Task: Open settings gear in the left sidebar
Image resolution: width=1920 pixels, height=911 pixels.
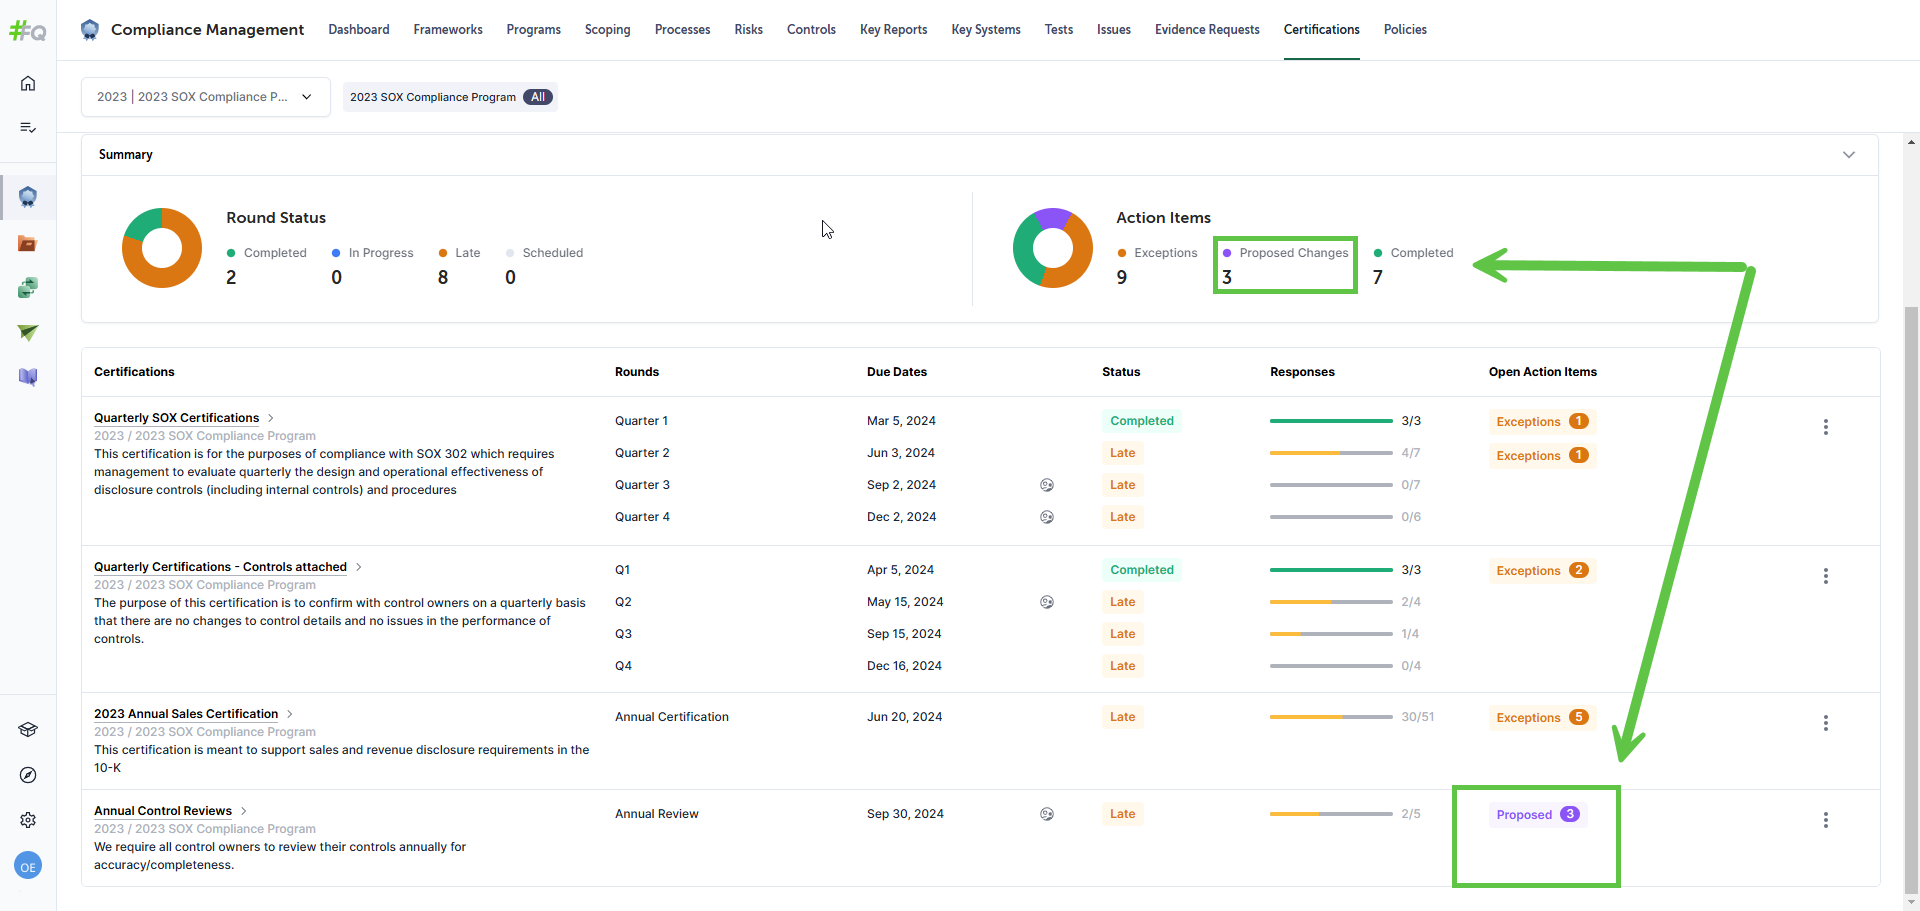Action: click(28, 820)
